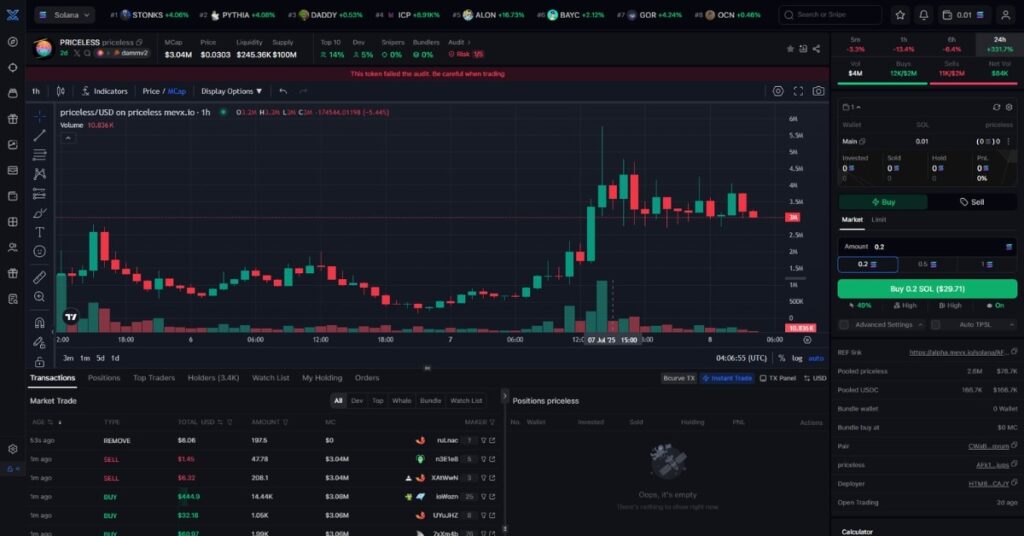The width and height of the screenshot is (1024, 536).
Task: Open the Solana network dropdown
Action: pyautogui.click(x=64, y=14)
